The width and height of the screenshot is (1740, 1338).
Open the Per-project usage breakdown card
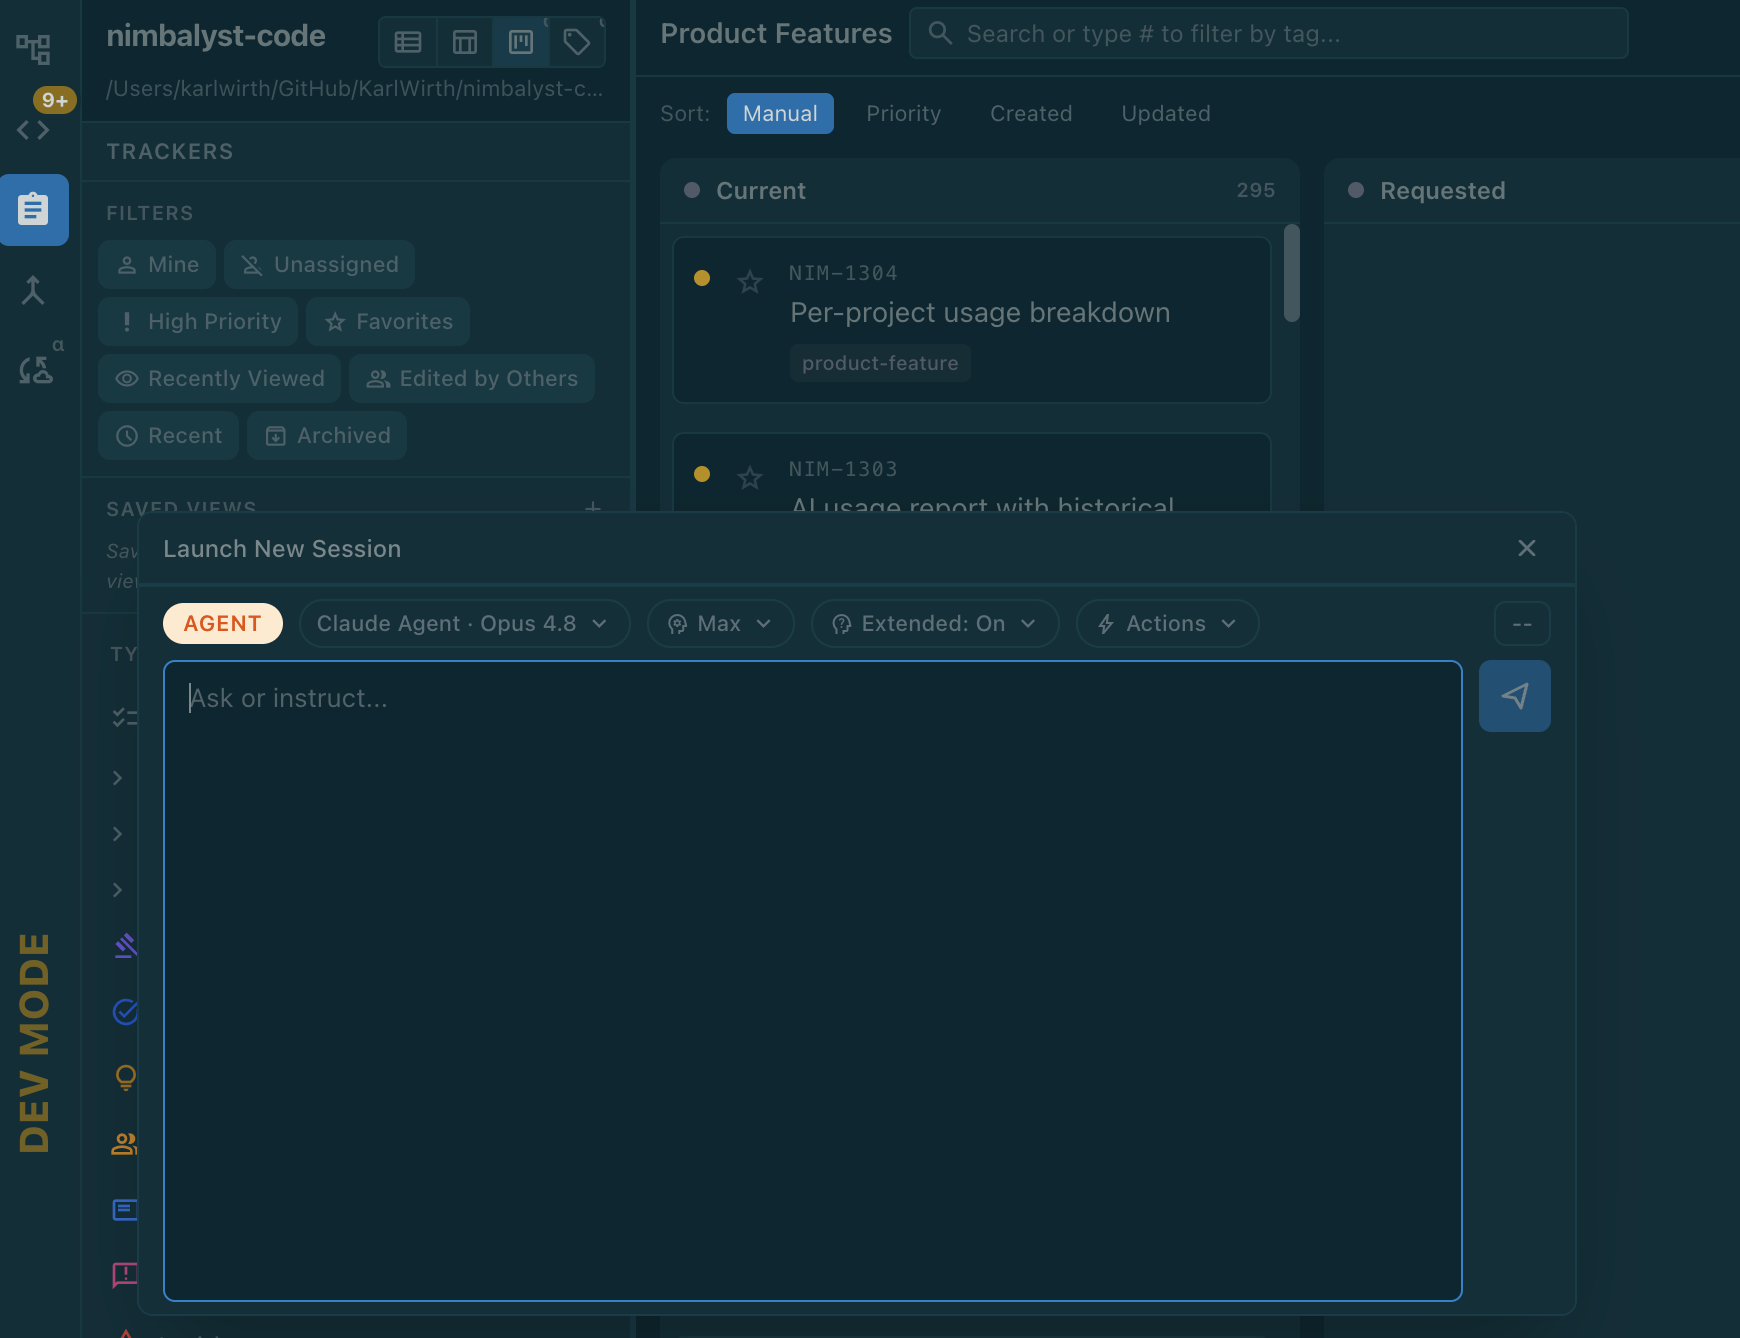click(972, 320)
